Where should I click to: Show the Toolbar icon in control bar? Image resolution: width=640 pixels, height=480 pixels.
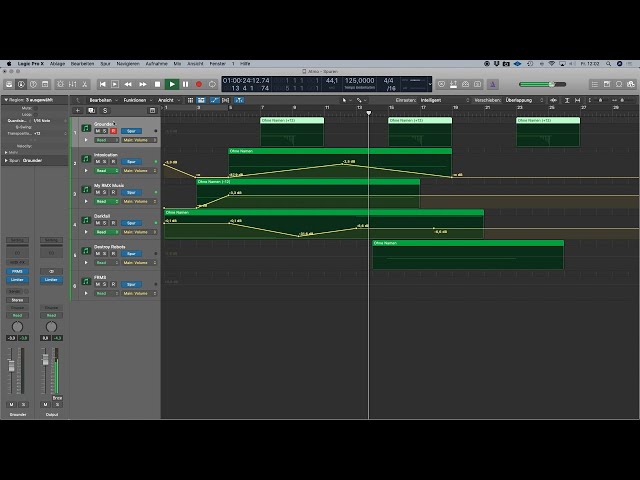[45, 84]
